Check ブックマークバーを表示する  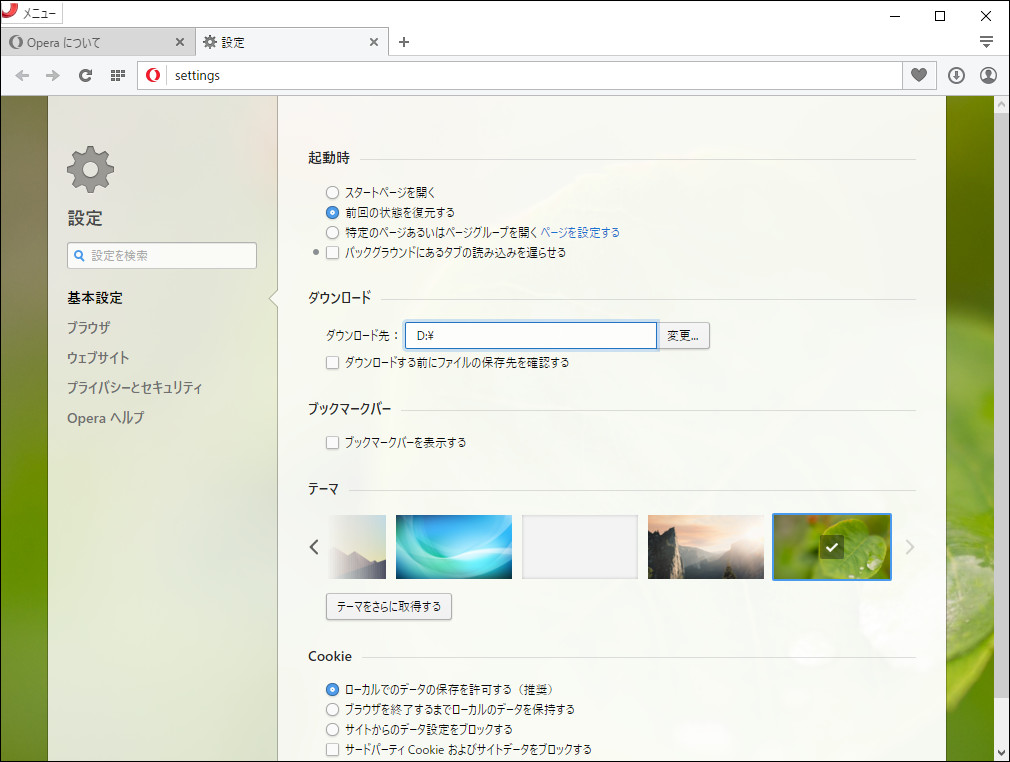(x=332, y=442)
